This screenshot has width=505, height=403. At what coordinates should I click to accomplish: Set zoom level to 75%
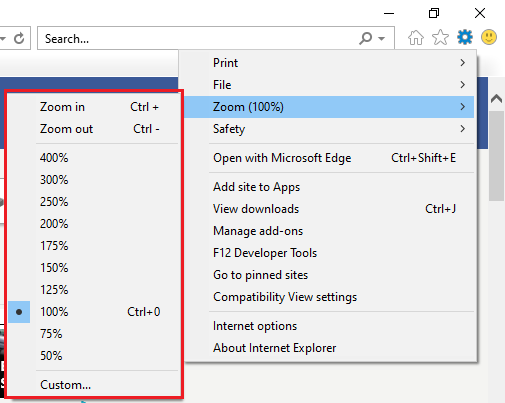[51, 334]
